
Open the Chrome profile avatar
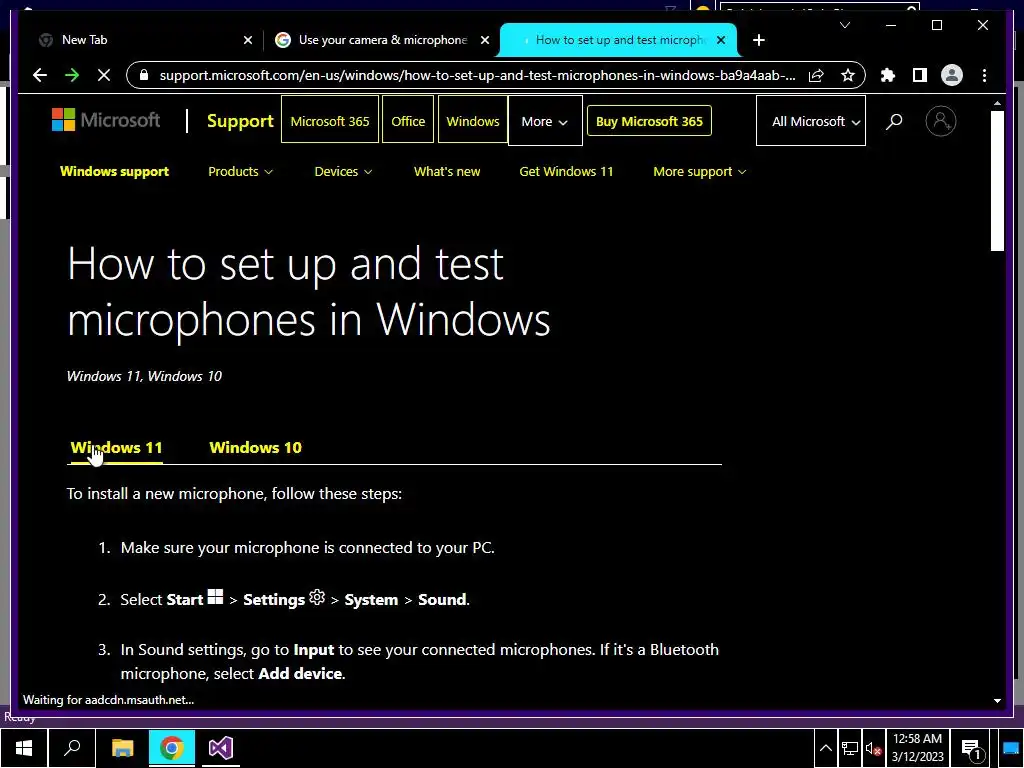tap(952, 75)
